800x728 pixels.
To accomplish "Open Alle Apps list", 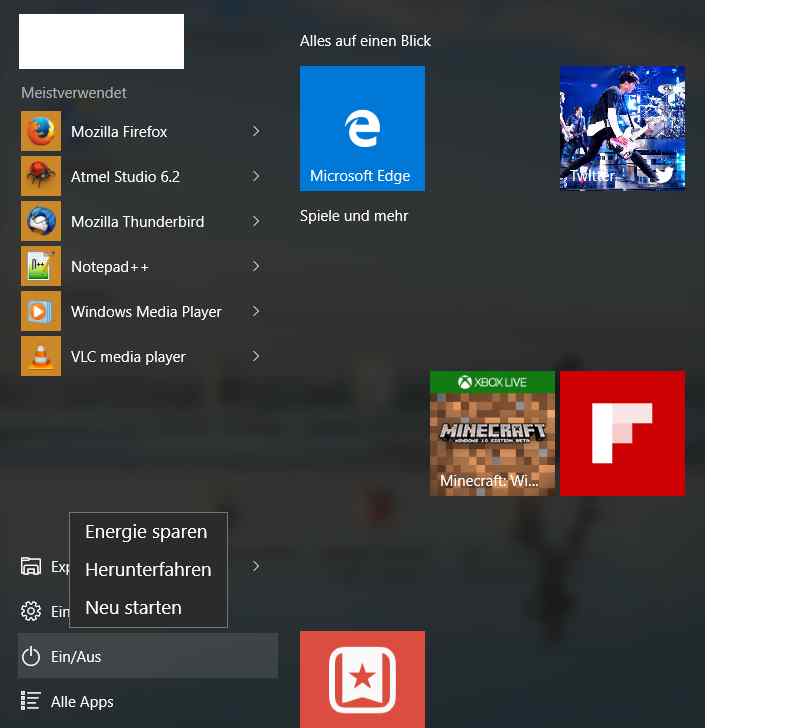I will [82, 702].
